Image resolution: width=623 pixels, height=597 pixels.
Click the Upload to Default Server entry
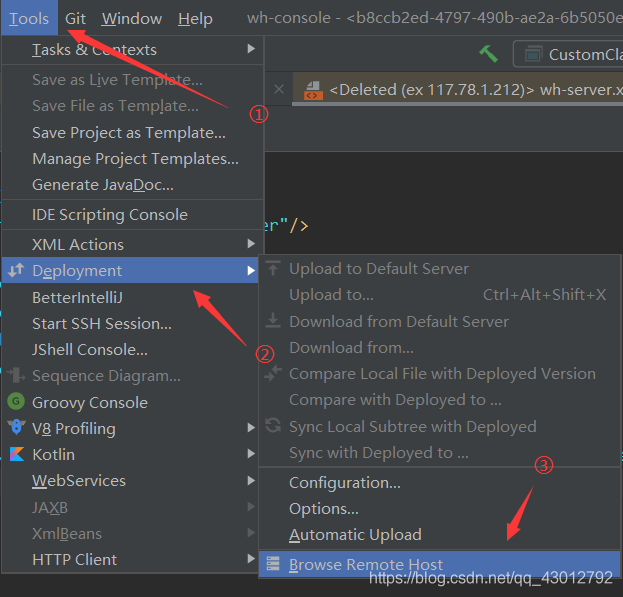(x=439, y=269)
